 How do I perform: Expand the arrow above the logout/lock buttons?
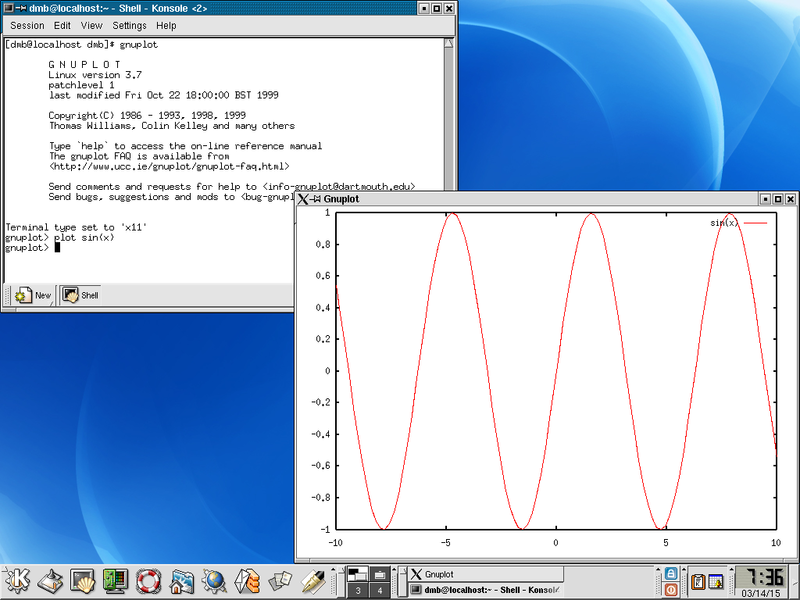(658, 570)
